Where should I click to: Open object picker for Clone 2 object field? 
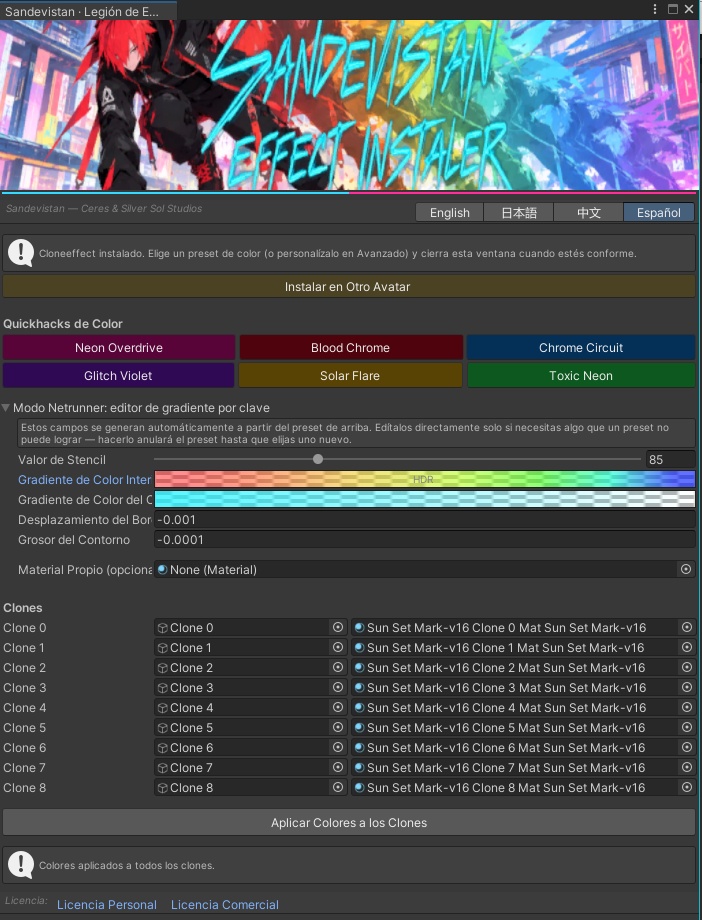pos(338,667)
